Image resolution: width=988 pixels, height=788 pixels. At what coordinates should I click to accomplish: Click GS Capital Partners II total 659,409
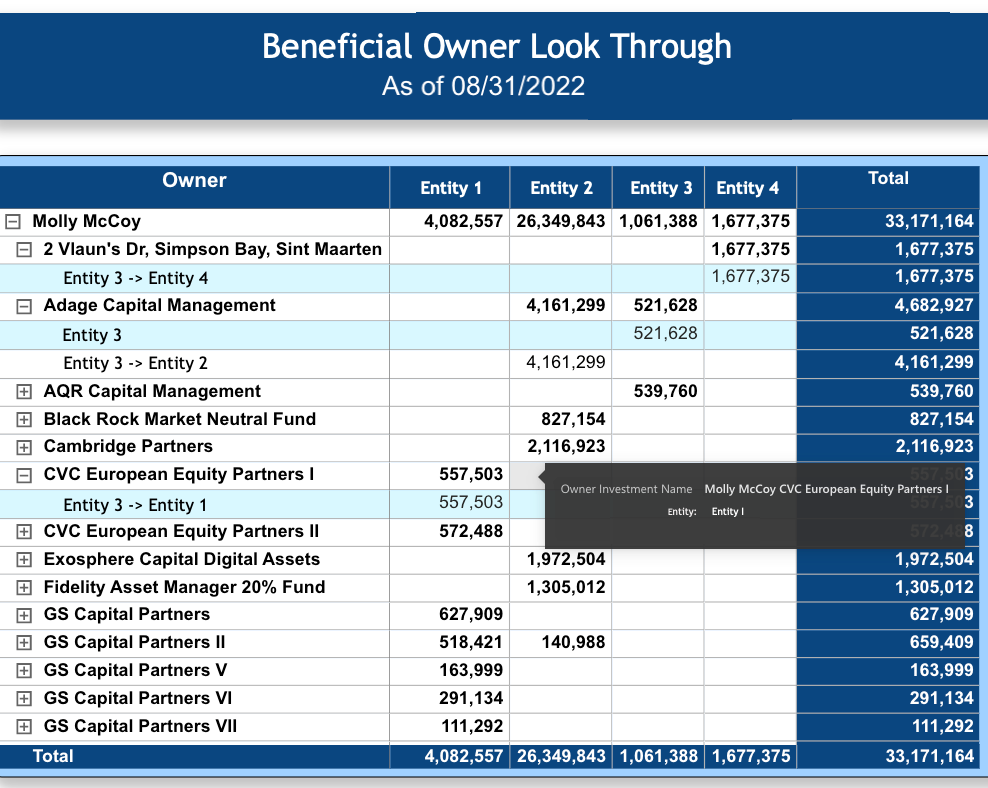click(x=942, y=642)
